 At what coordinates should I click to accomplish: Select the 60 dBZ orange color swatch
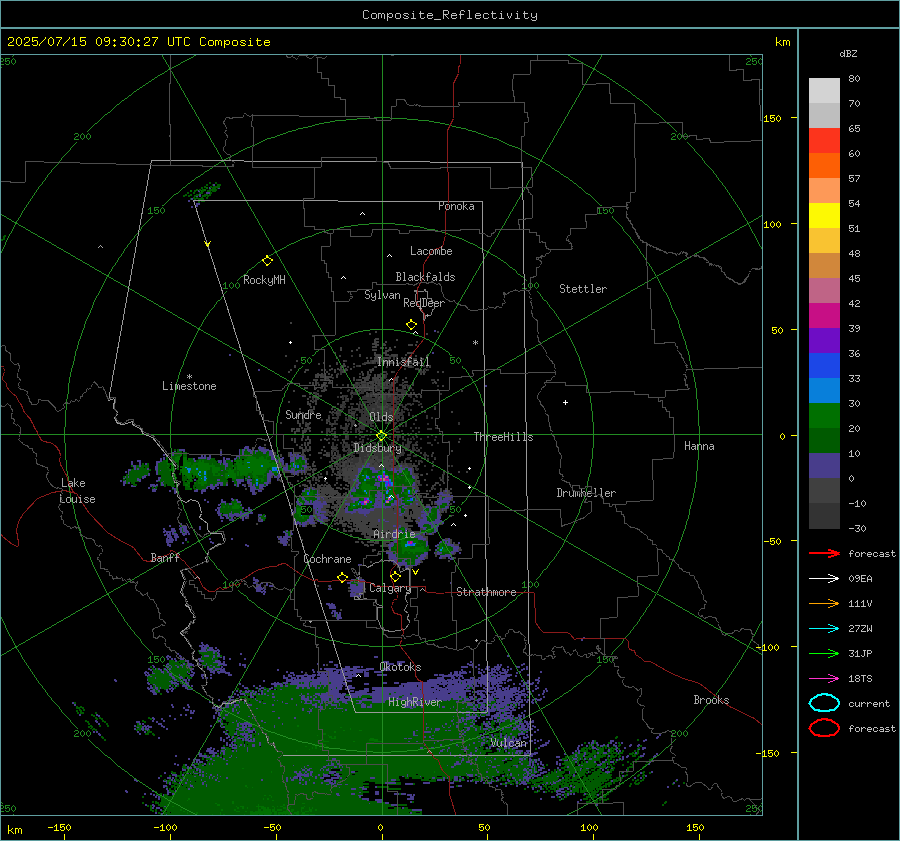coord(824,165)
